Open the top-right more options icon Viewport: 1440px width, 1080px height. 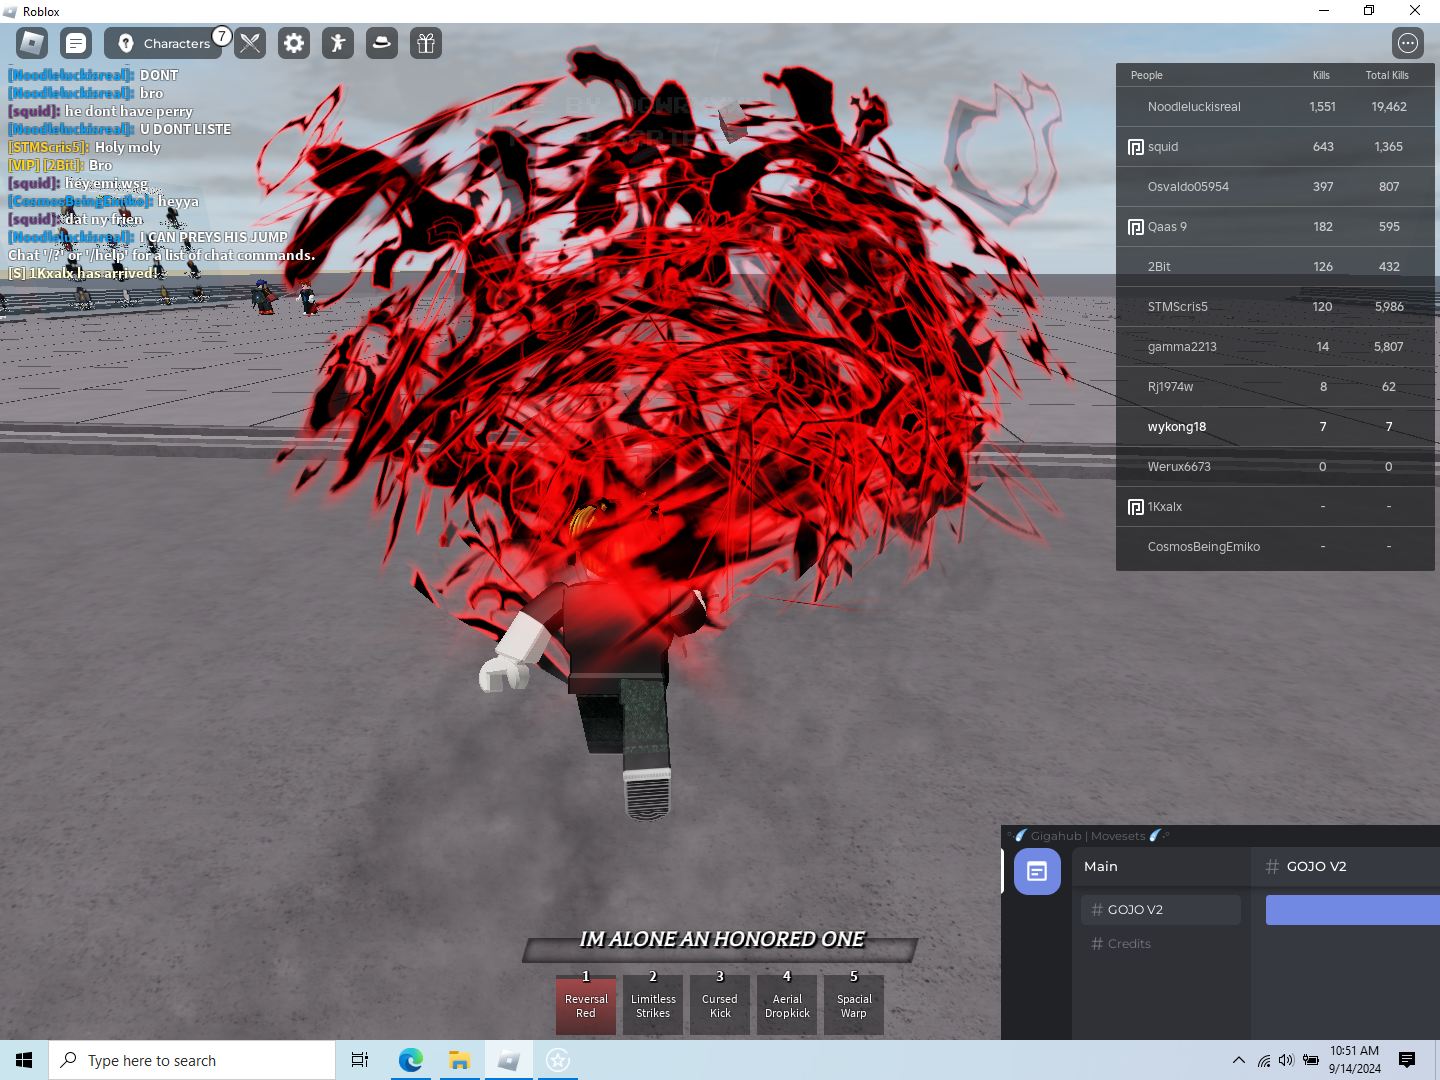coord(1408,43)
